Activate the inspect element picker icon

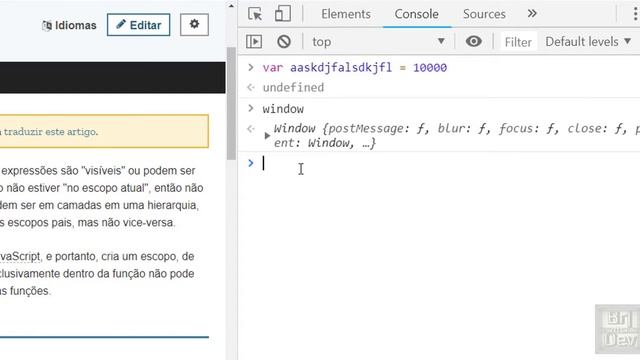[x=255, y=14]
